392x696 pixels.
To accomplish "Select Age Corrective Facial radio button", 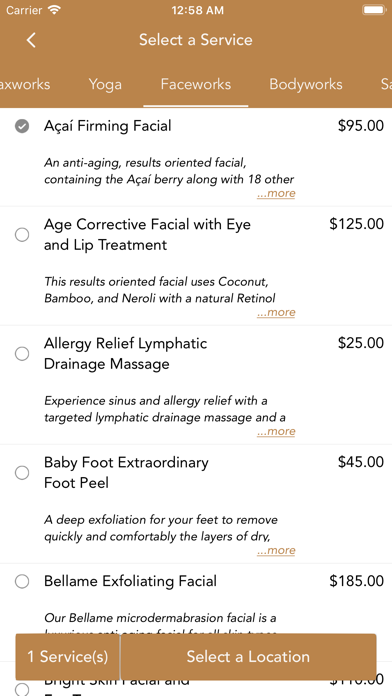I will click(22, 234).
